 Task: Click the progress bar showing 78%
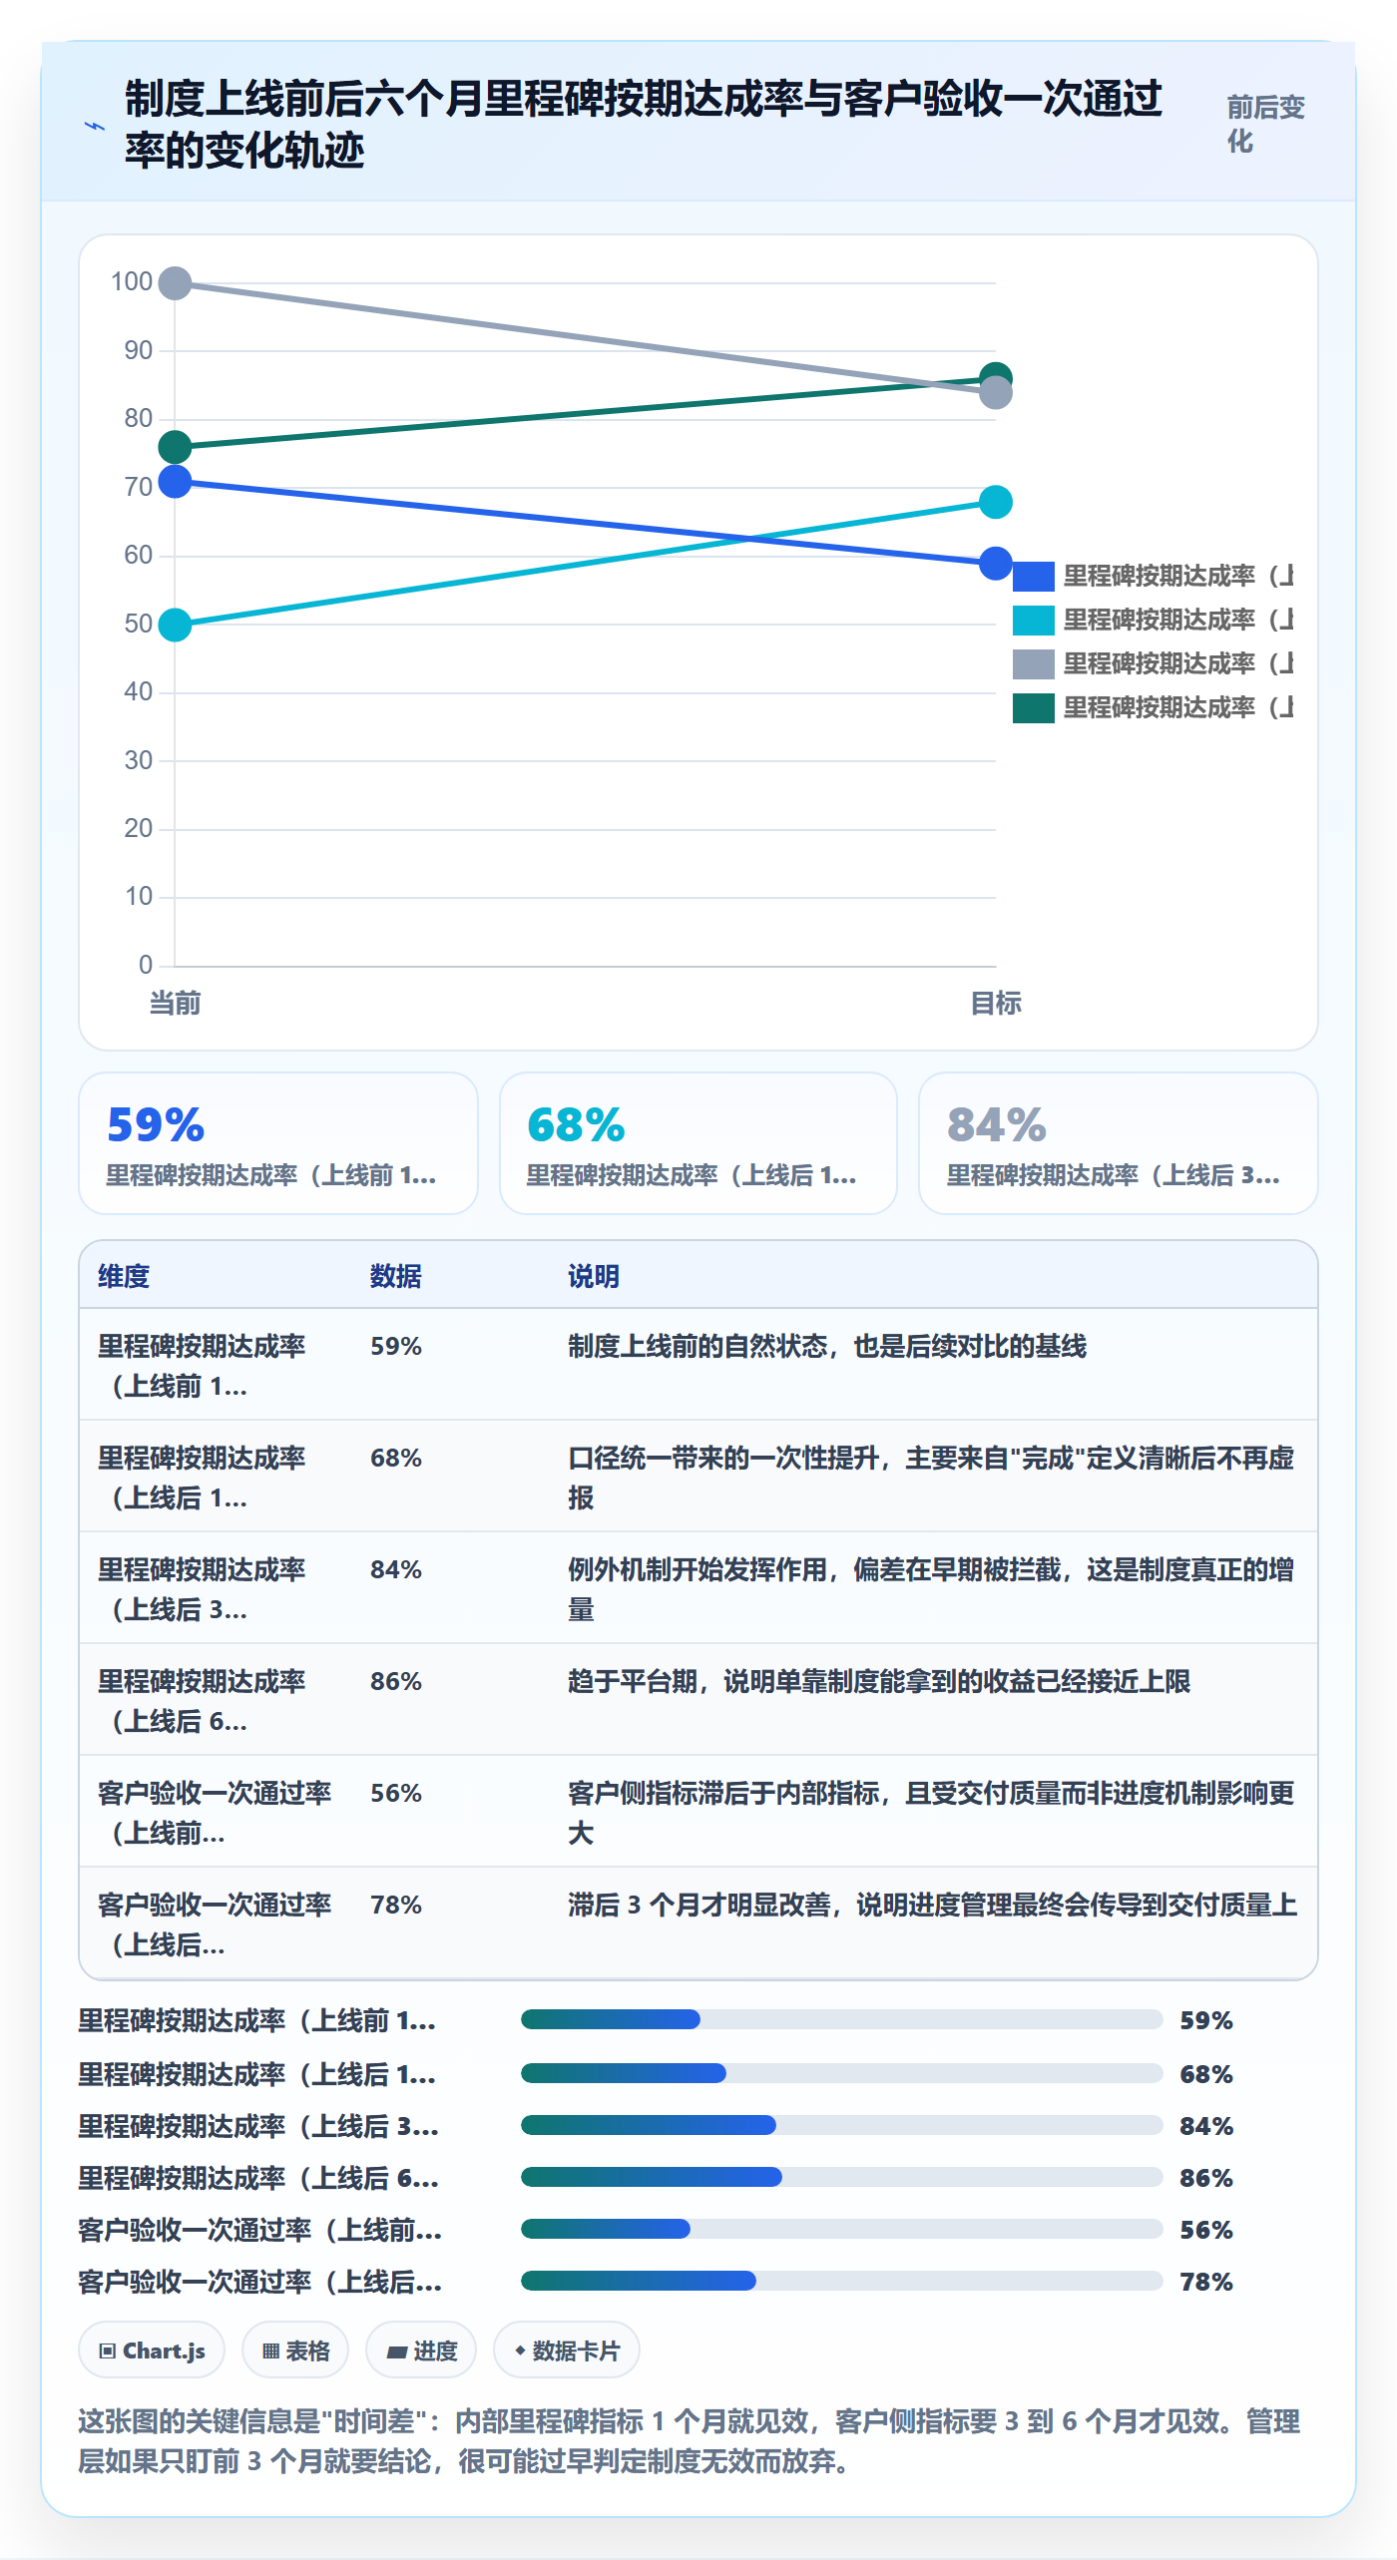pos(841,2282)
